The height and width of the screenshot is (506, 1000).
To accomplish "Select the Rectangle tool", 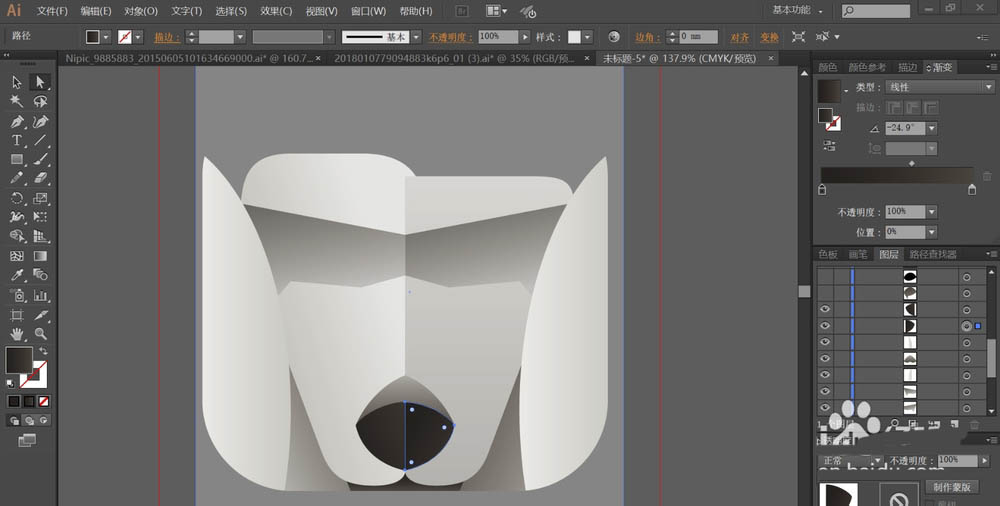I will point(17,160).
